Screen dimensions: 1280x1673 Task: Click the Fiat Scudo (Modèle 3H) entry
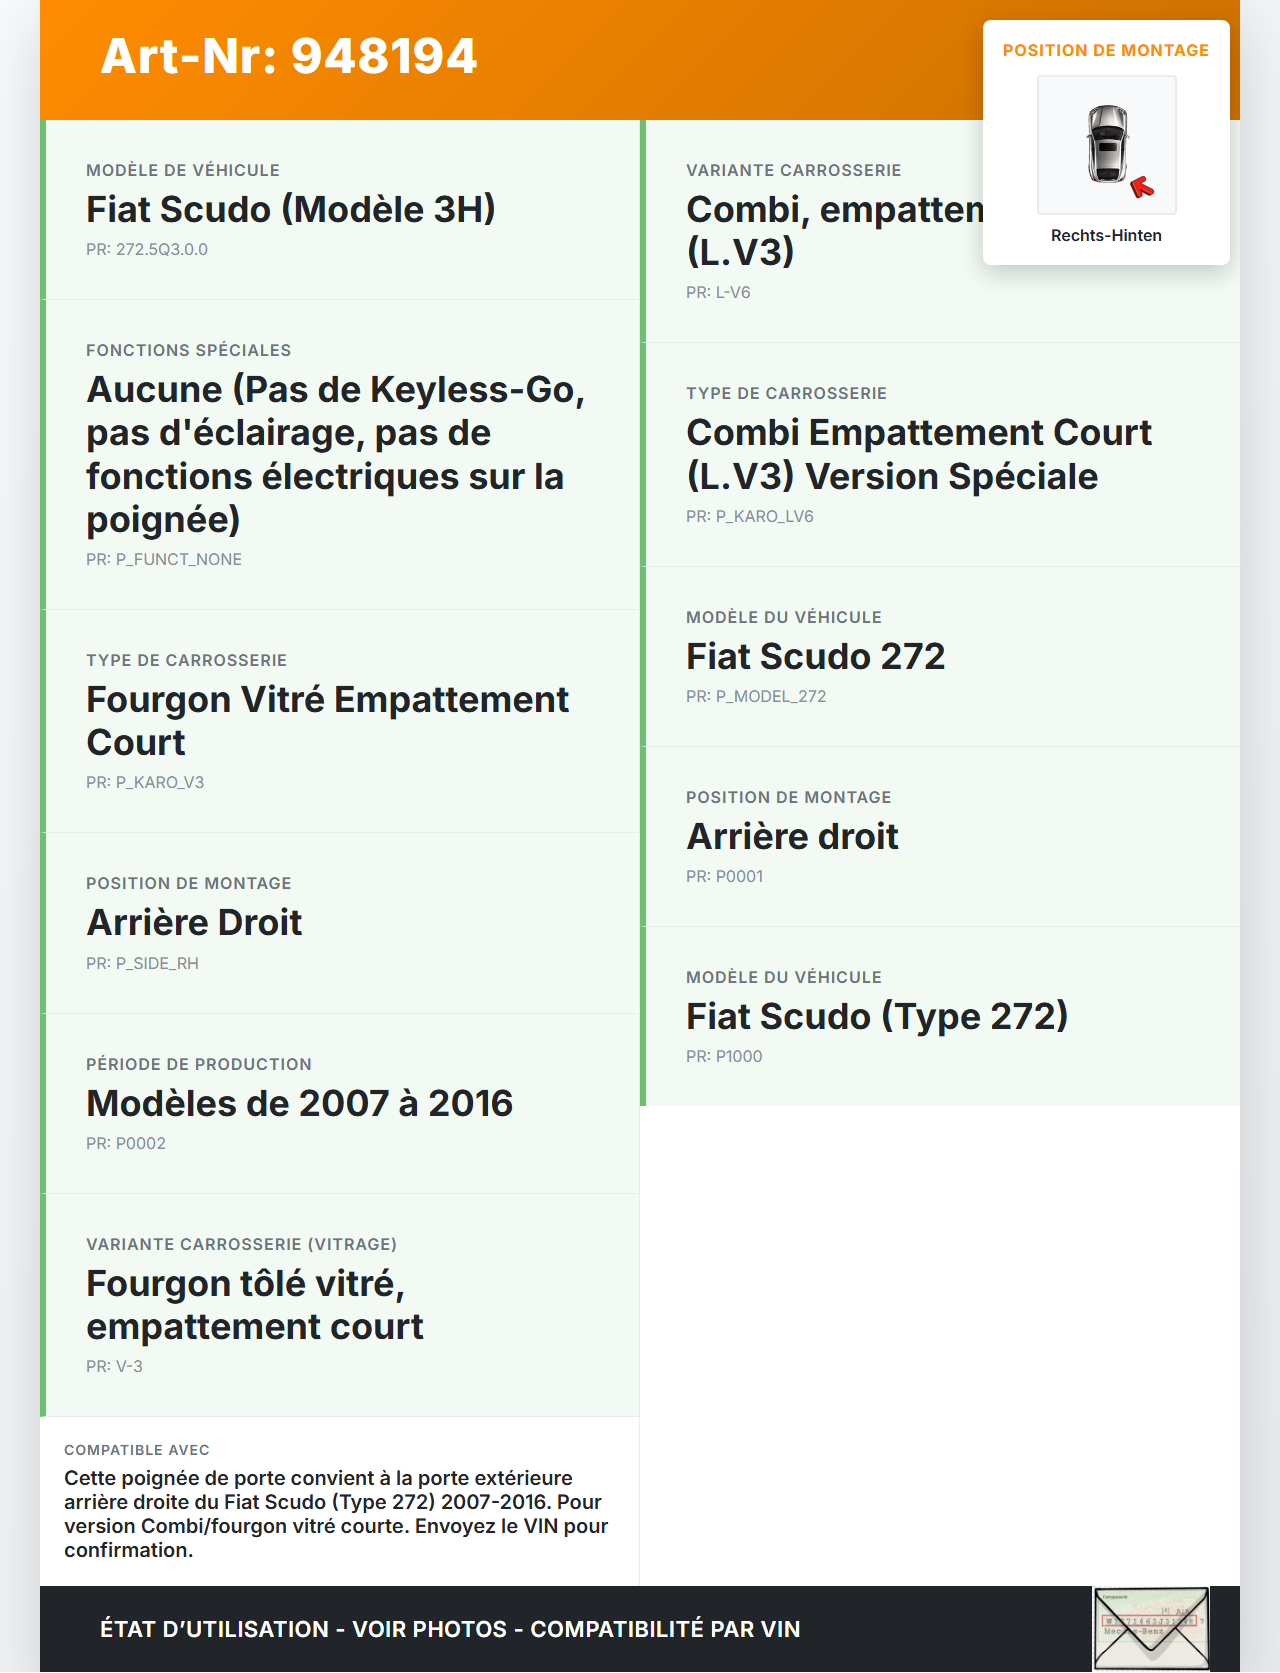click(291, 210)
